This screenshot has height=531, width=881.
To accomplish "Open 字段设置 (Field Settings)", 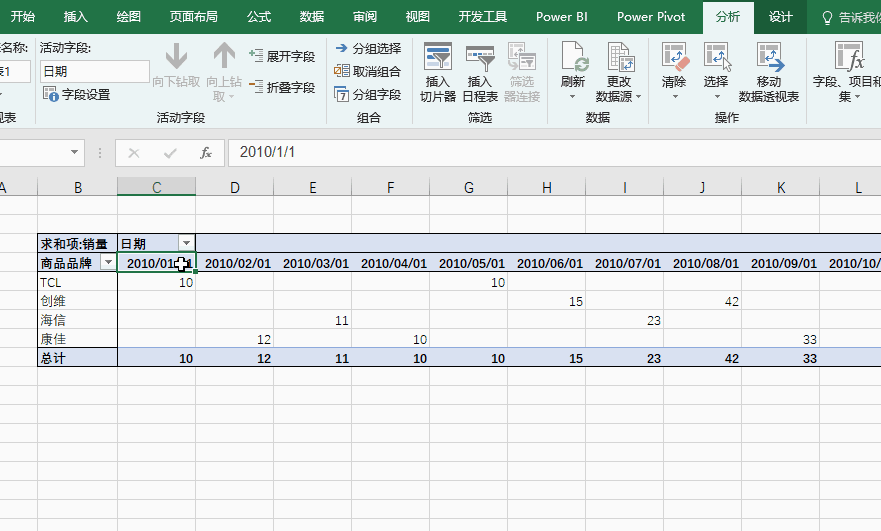I will [77, 94].
